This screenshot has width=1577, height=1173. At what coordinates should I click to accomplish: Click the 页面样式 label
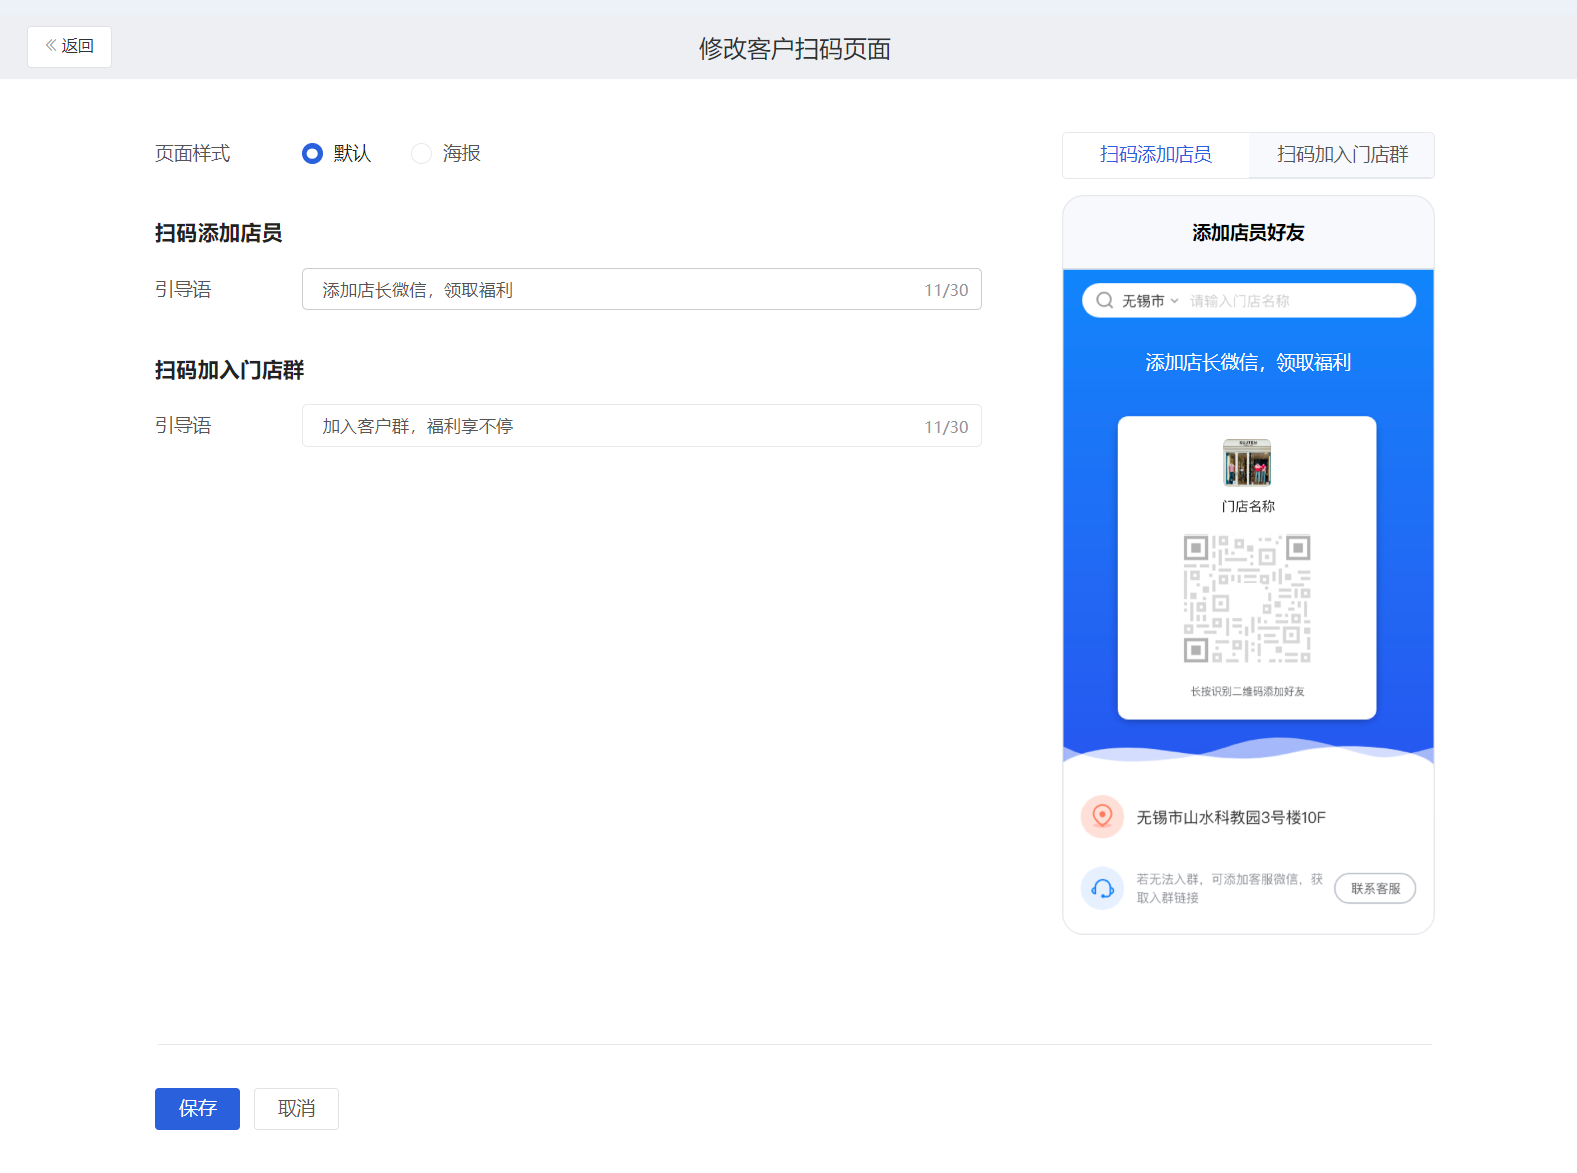coord(192,153)
